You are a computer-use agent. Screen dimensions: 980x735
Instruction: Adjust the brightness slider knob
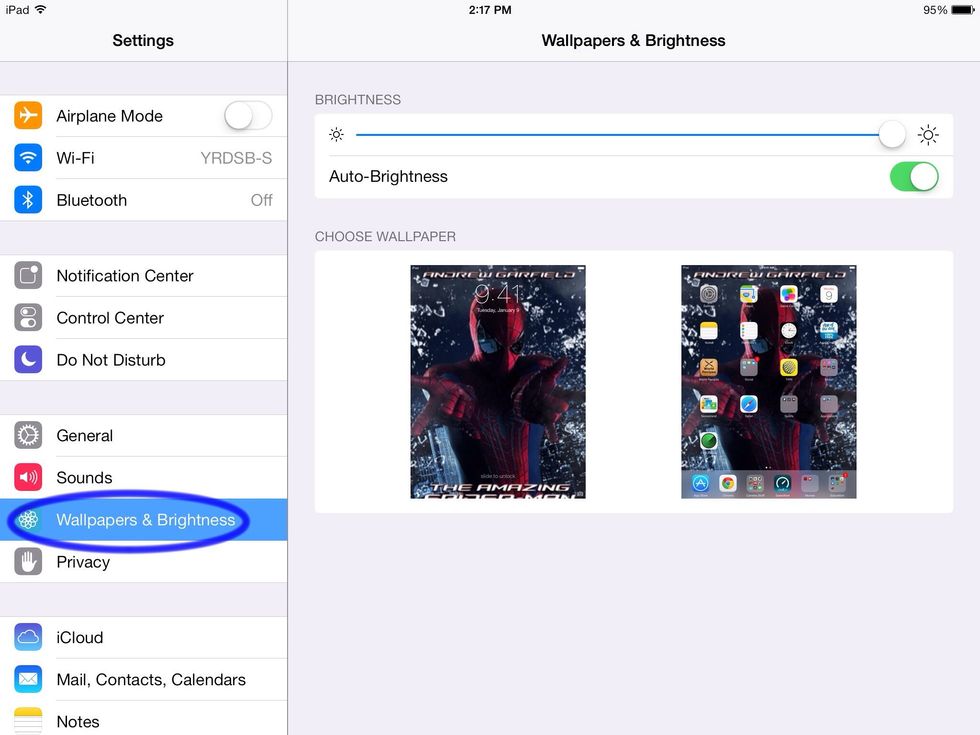pos(890,133)
